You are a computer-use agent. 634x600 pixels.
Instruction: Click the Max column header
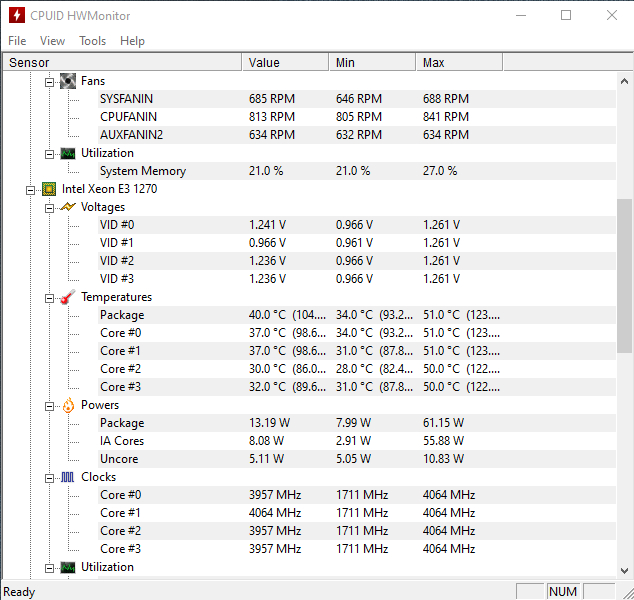(x=459, y=62)
